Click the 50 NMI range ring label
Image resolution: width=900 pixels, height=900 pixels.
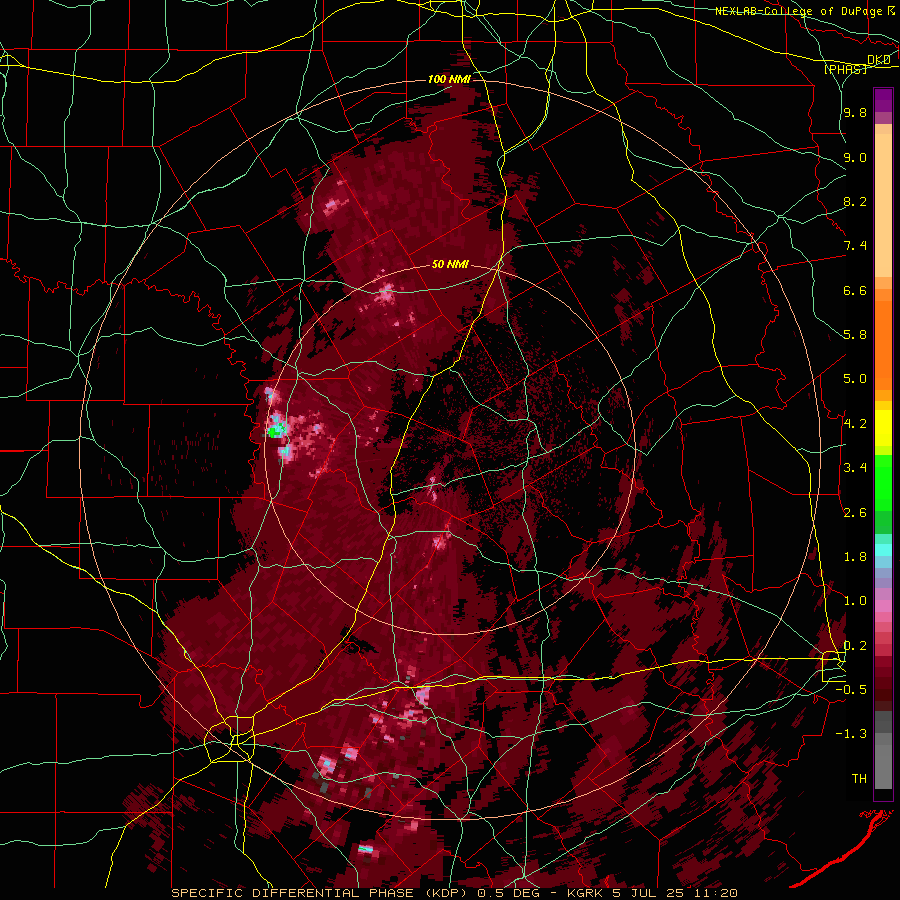coord(450,265)
